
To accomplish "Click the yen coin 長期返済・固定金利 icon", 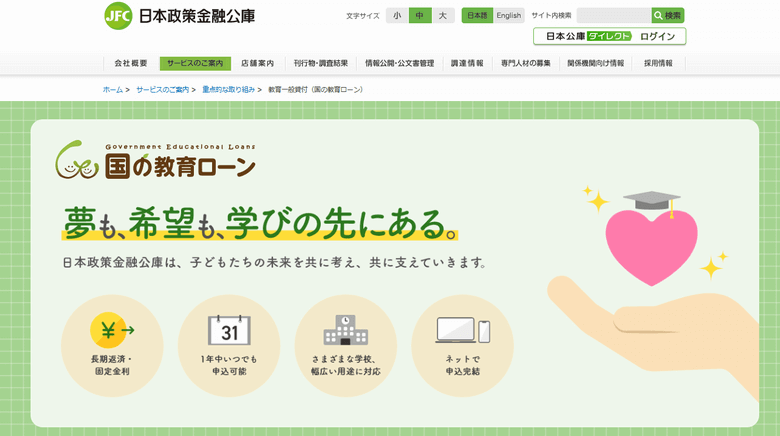I will (112, 330).
